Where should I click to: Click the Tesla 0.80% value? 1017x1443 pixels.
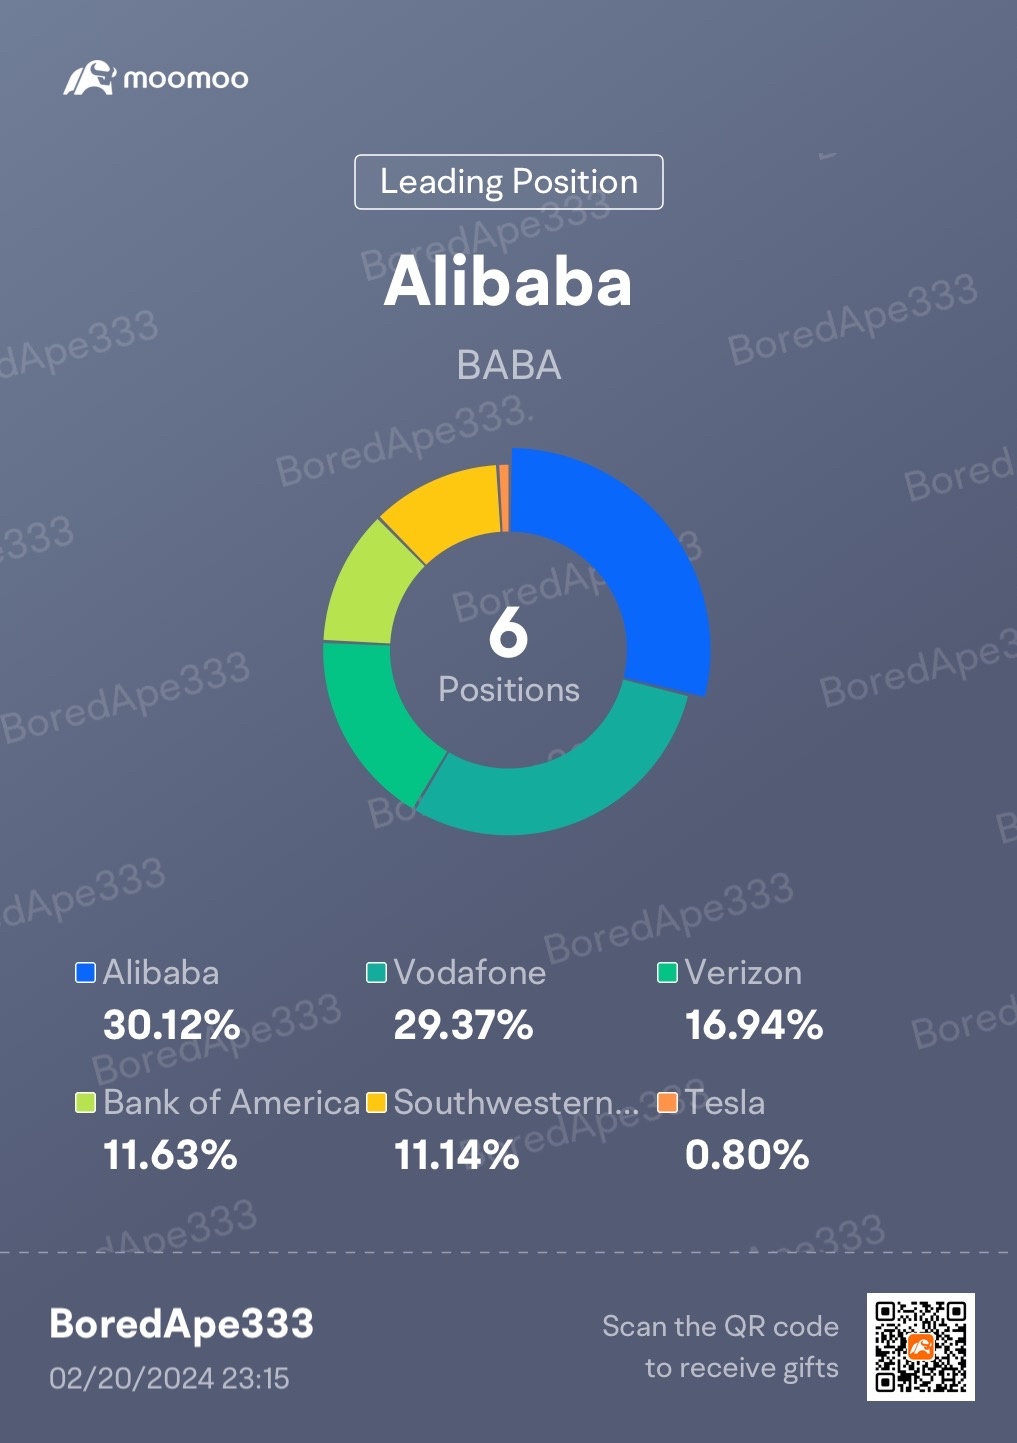coord(747,1155)
